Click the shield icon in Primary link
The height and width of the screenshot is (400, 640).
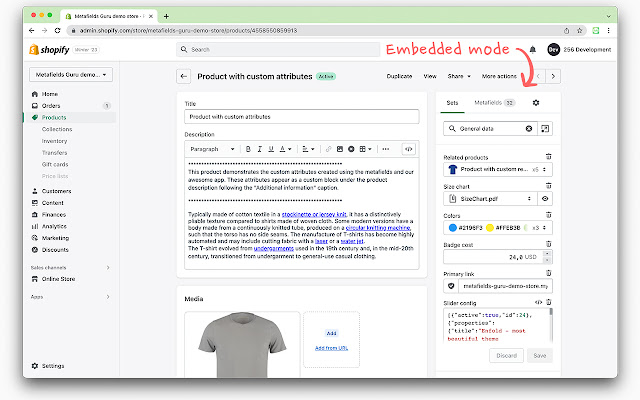click(451, 286)
